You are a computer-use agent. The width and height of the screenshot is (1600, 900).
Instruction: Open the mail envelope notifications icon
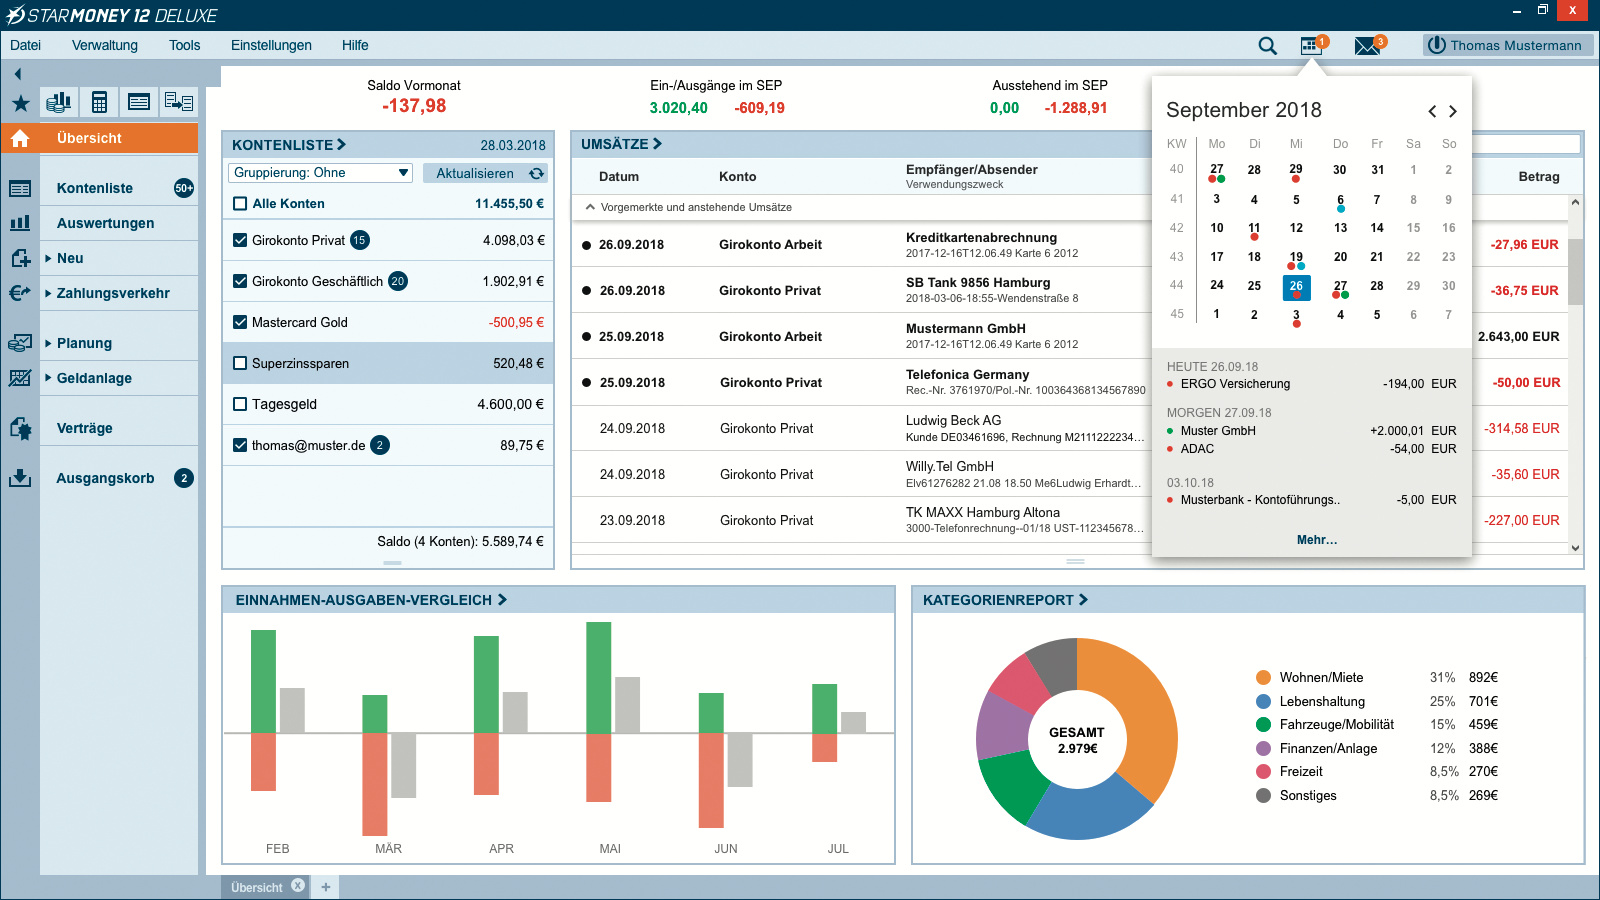pyautogui.click(x=1367, y=46)
